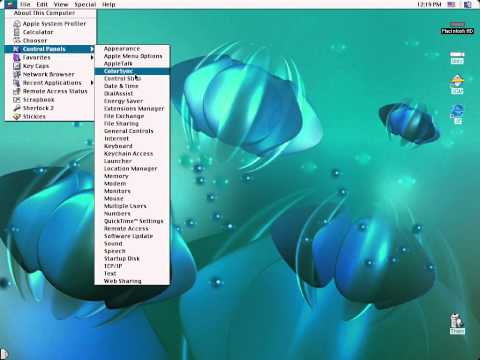
Task: Open the View menu
Action: click(x=61, y=4)
